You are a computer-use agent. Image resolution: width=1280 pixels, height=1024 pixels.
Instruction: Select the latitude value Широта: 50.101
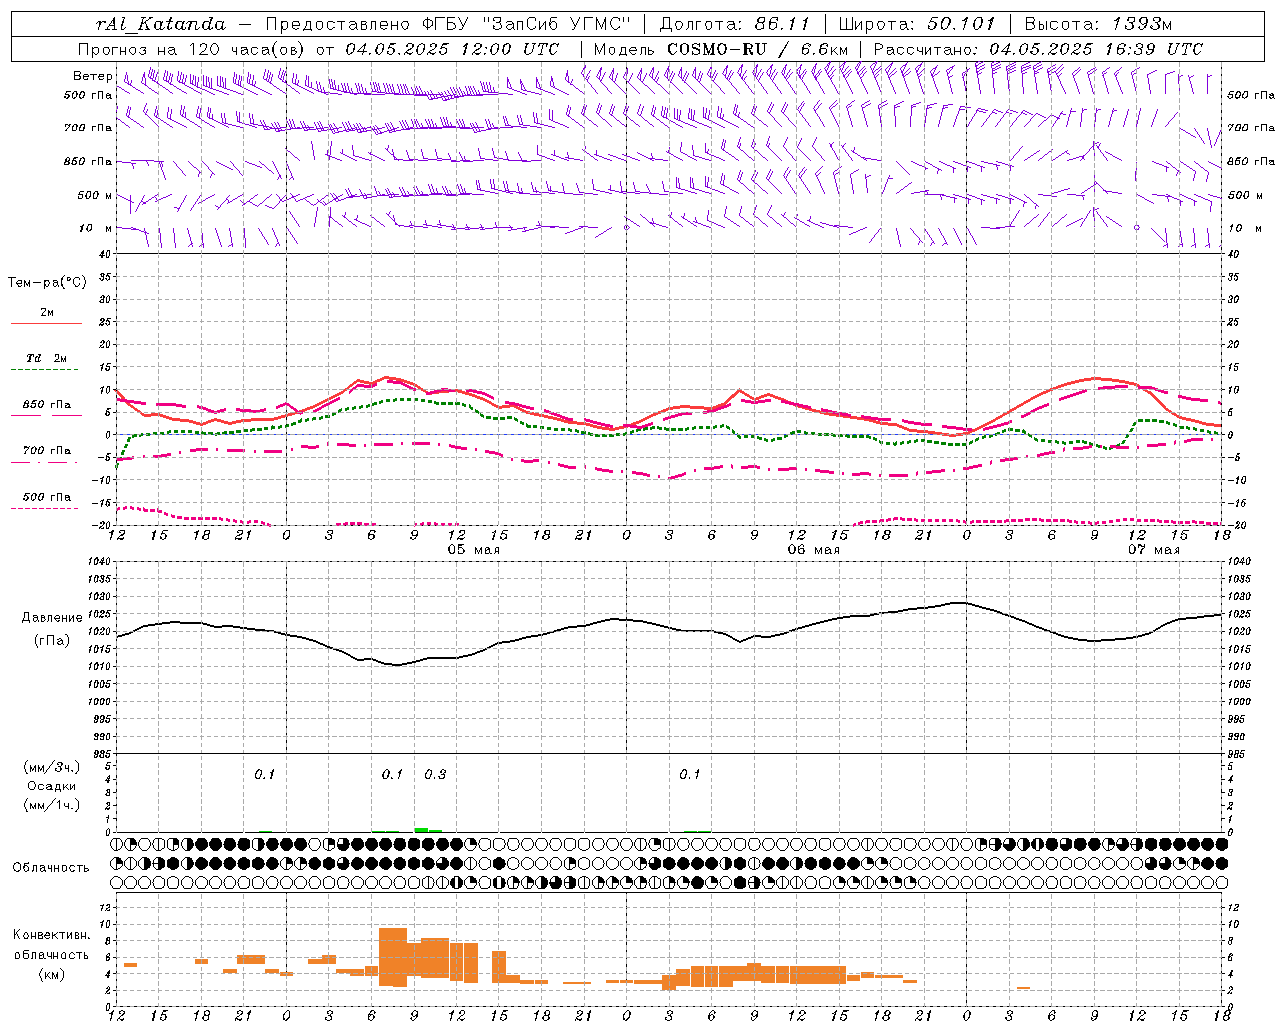click(x=917, y=24)
